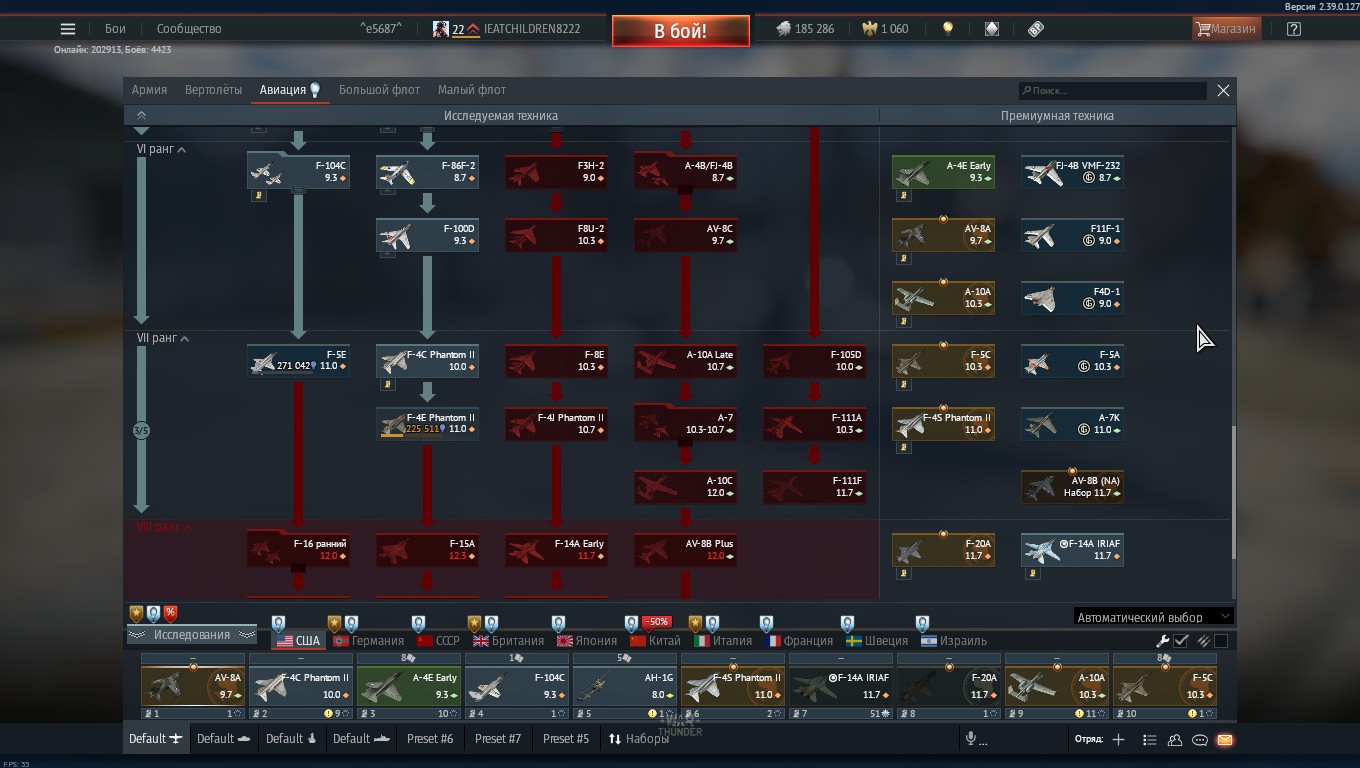
Task: Open the Бои menu
Action: tap(115, 29)
